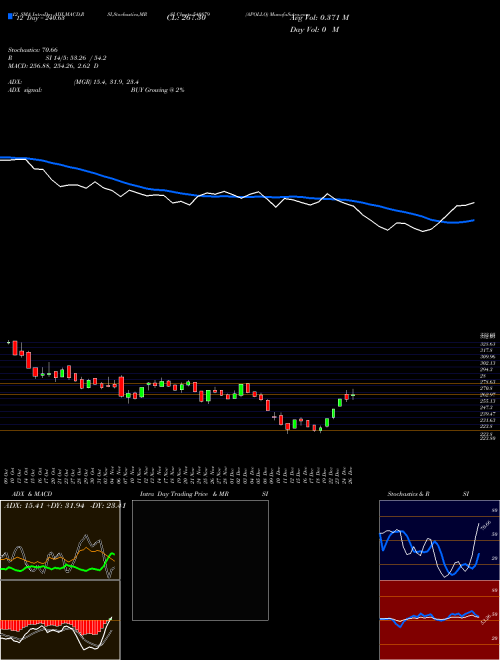Click the red RSI chart panel
The width and height of the screenshot is (500, 660).
439,620
